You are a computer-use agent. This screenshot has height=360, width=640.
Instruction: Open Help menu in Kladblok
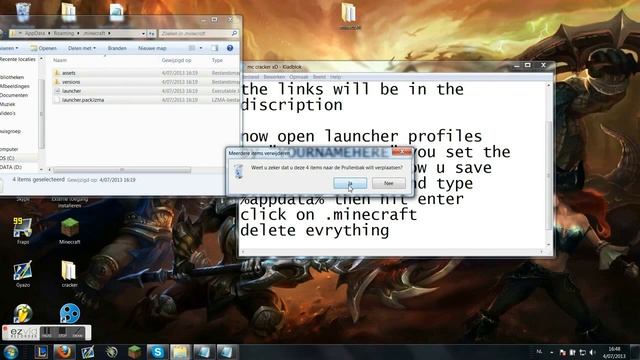pyautogui.click(x=335, y=77)
